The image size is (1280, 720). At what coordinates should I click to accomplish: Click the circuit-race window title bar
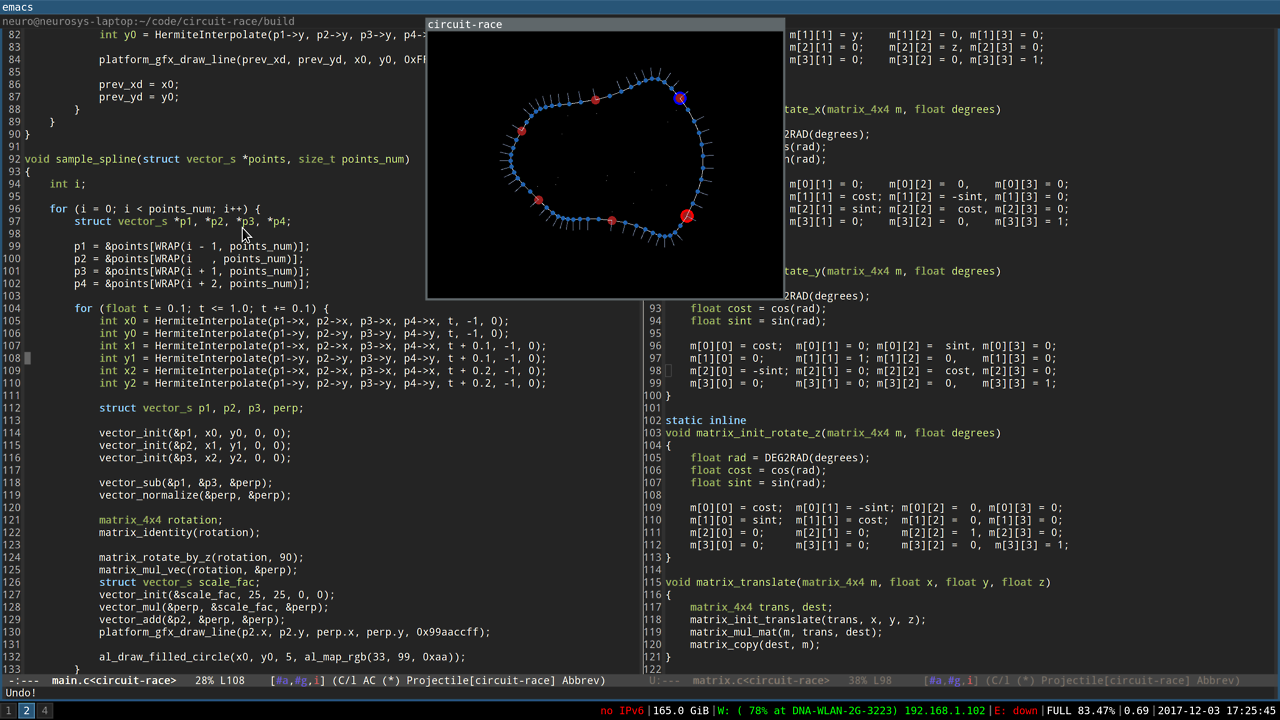point(604,24)
